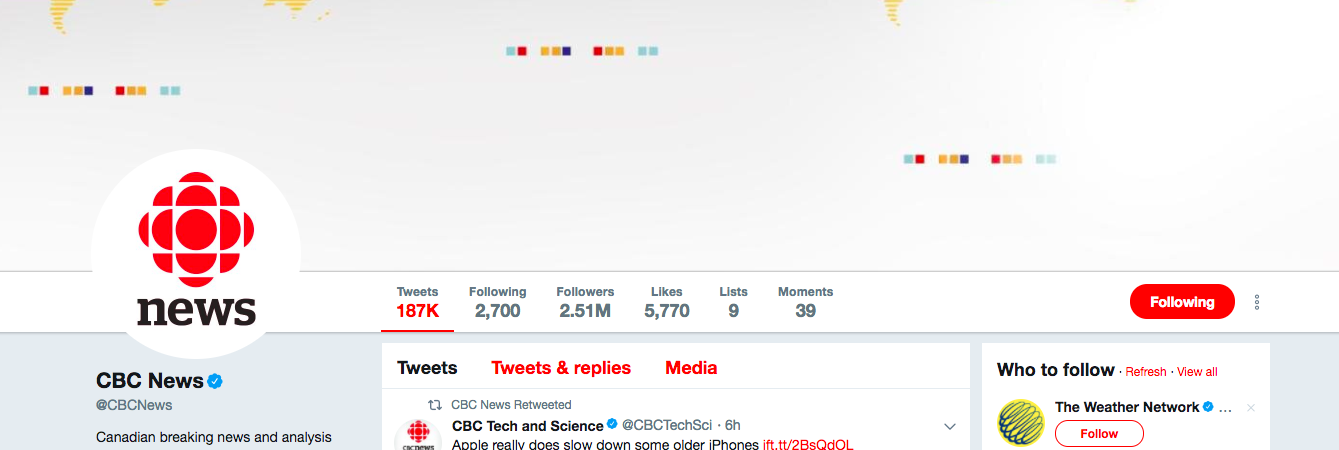Toggle the red Following button
Viewport: 1339px width, 450px height.
coord(1182,302)
